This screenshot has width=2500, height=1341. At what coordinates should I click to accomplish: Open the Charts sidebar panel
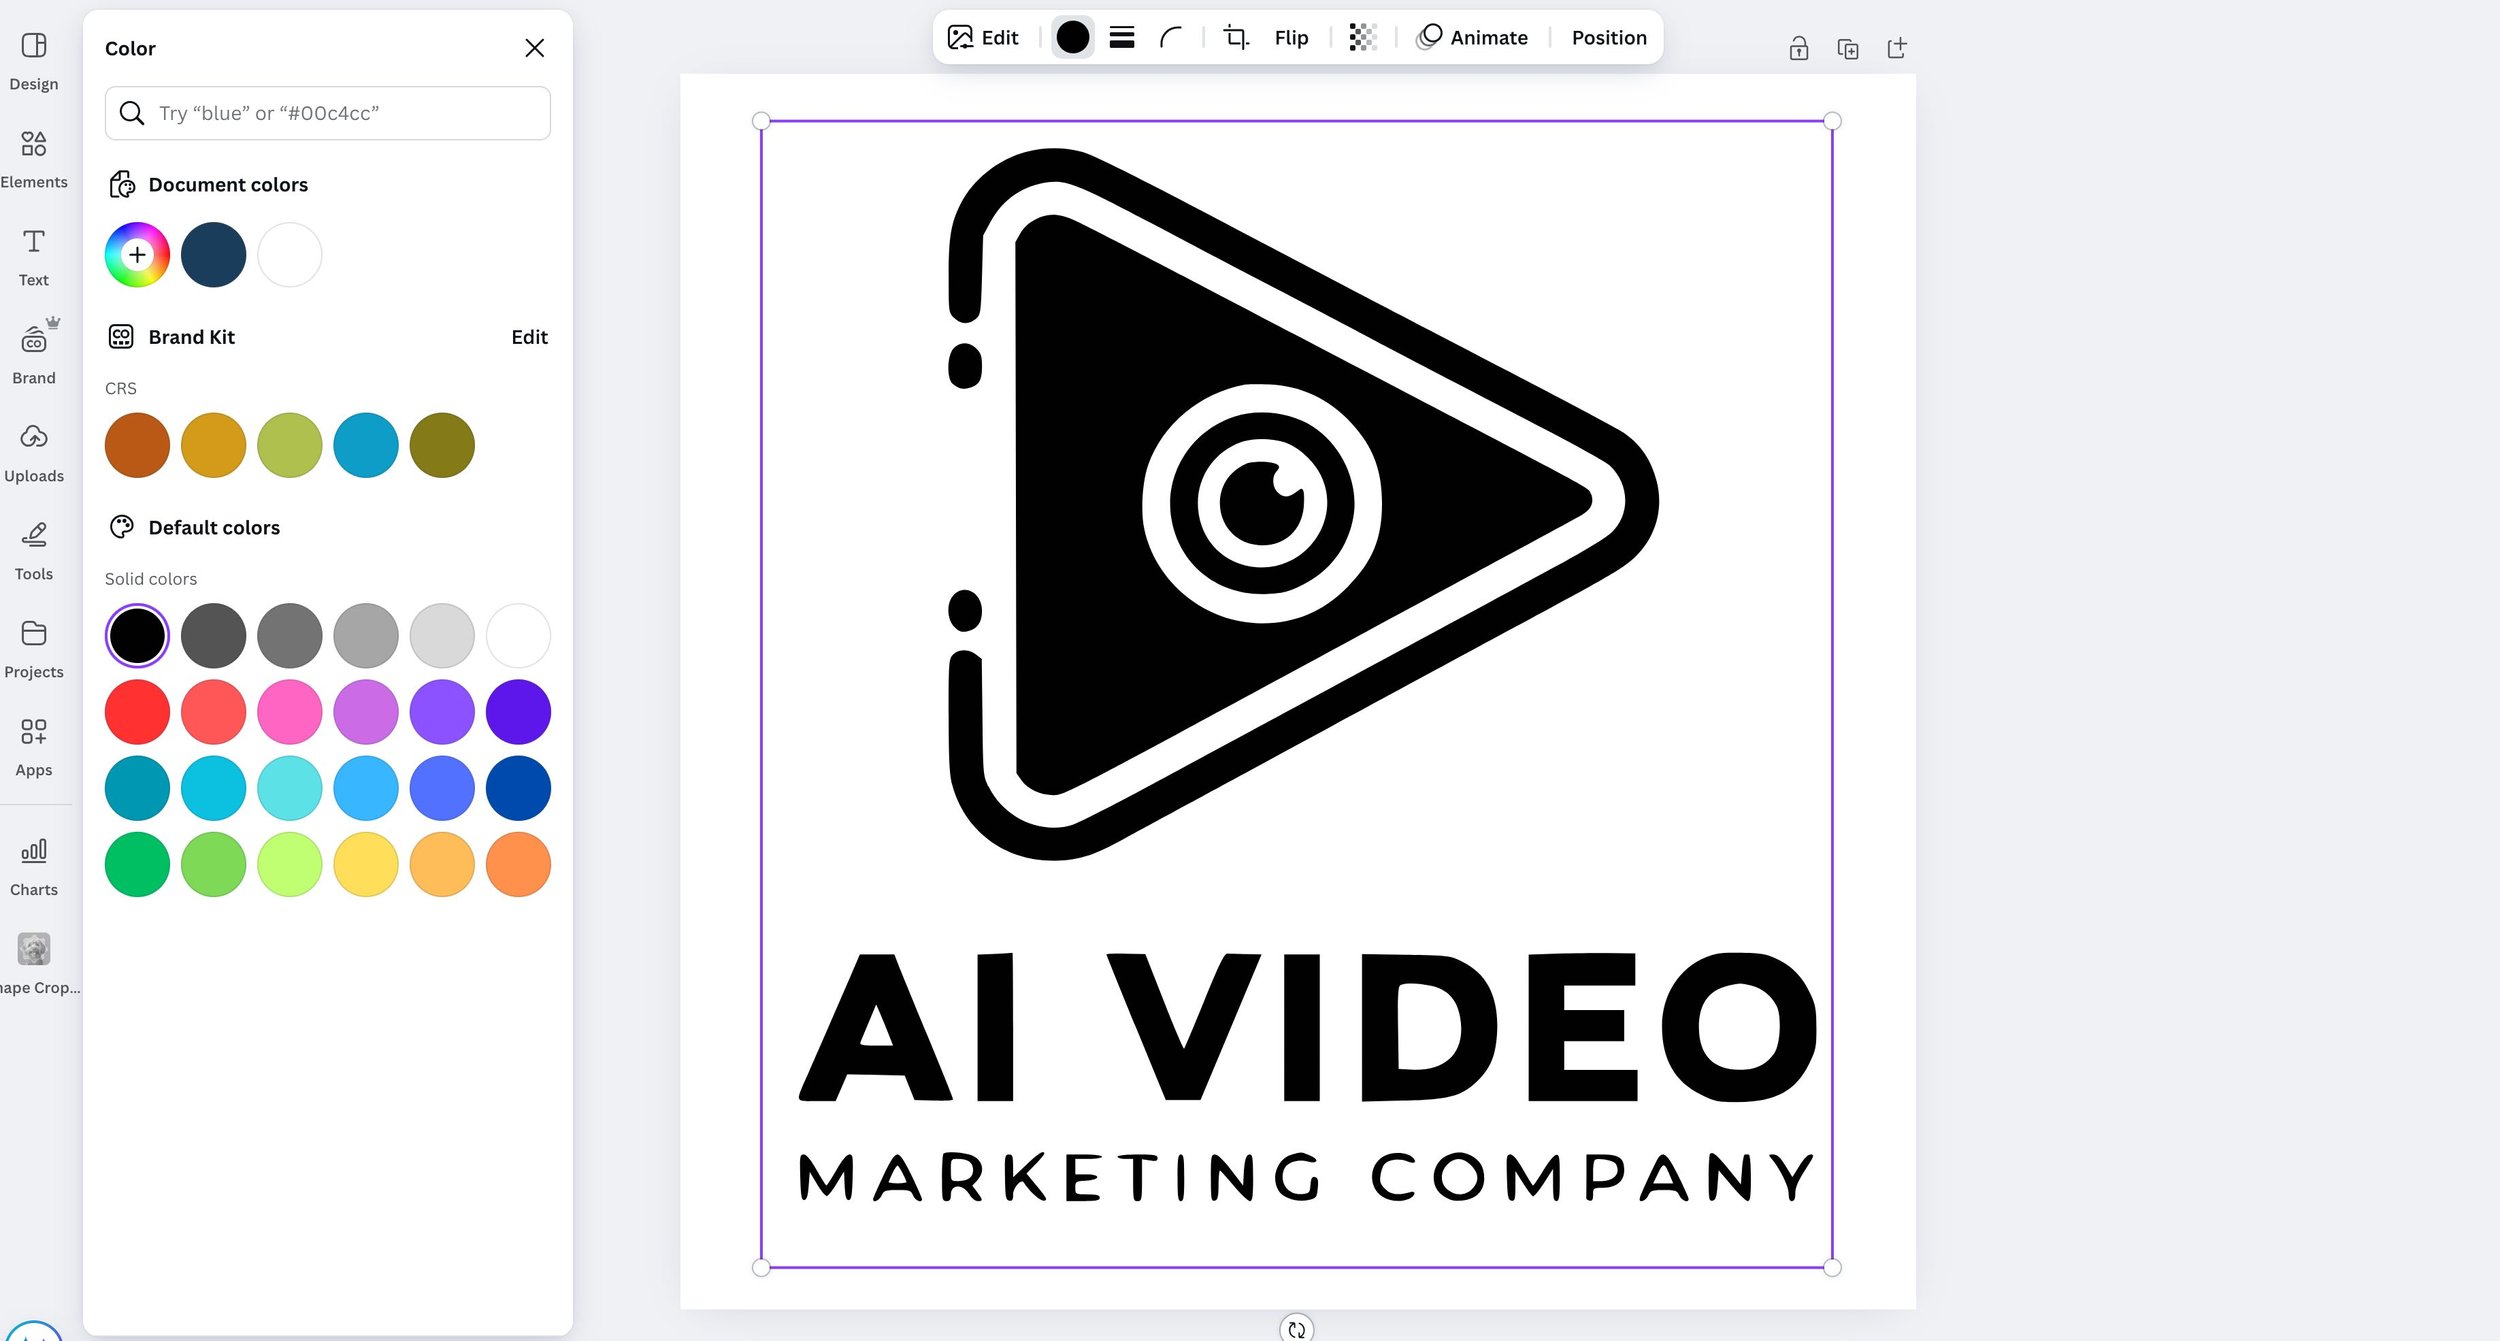click(34, 864)
